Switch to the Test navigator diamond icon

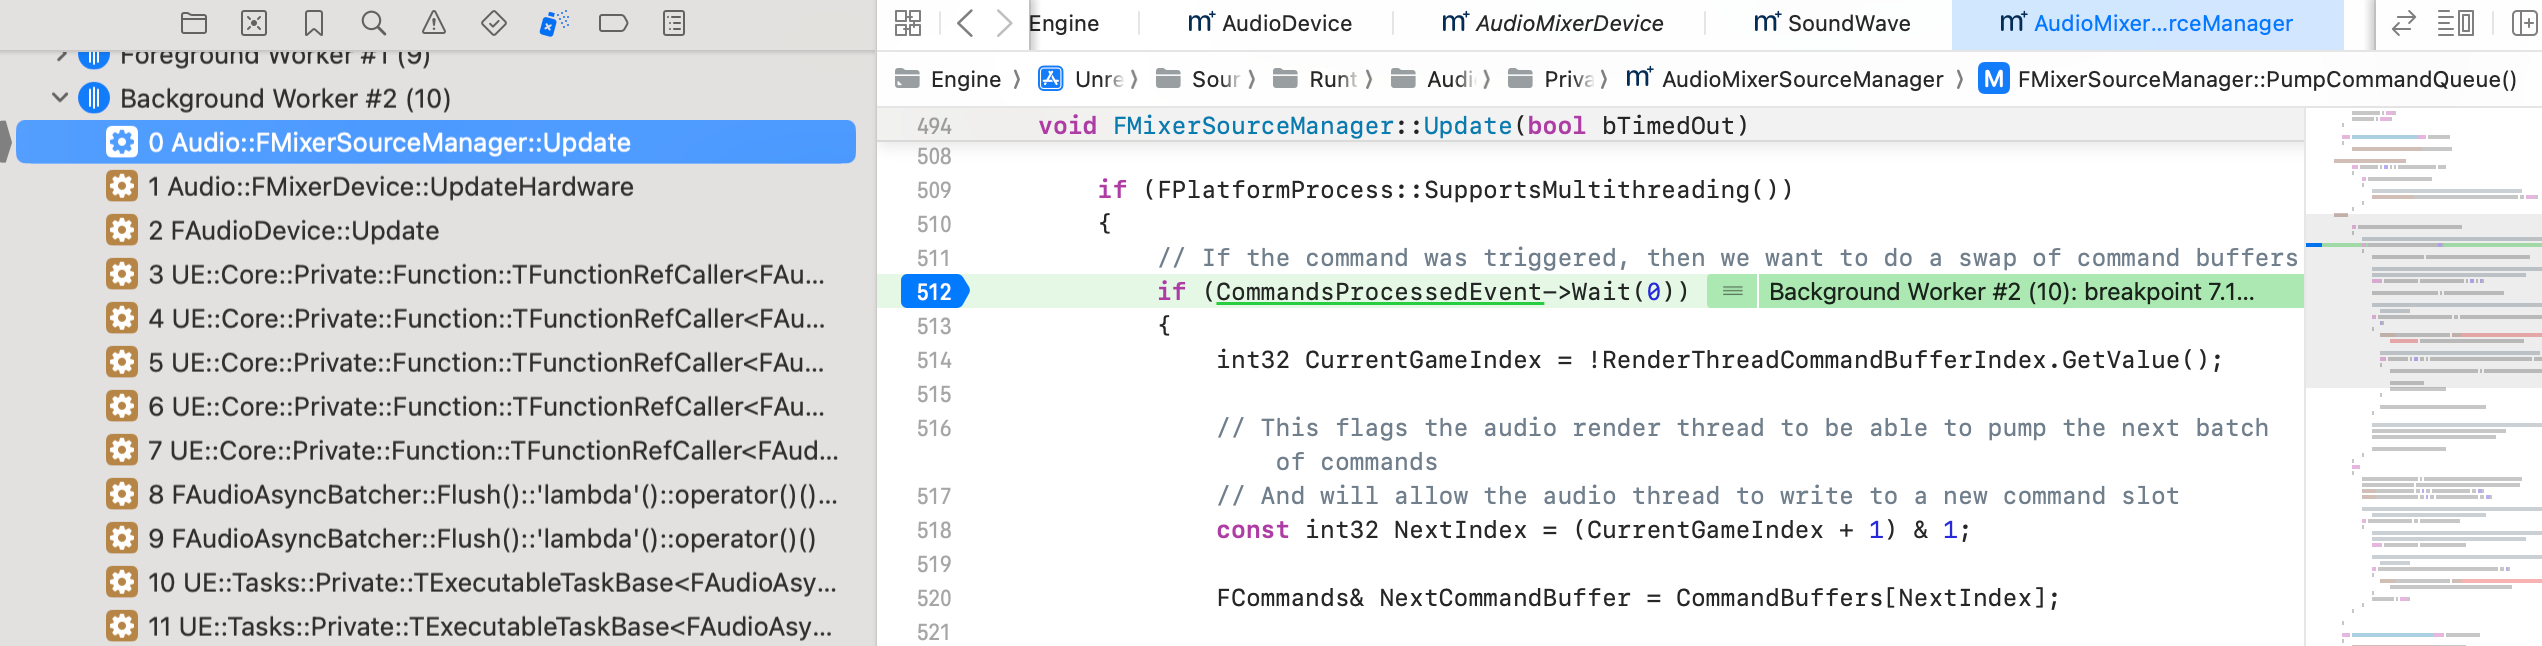tap(493, 23)
